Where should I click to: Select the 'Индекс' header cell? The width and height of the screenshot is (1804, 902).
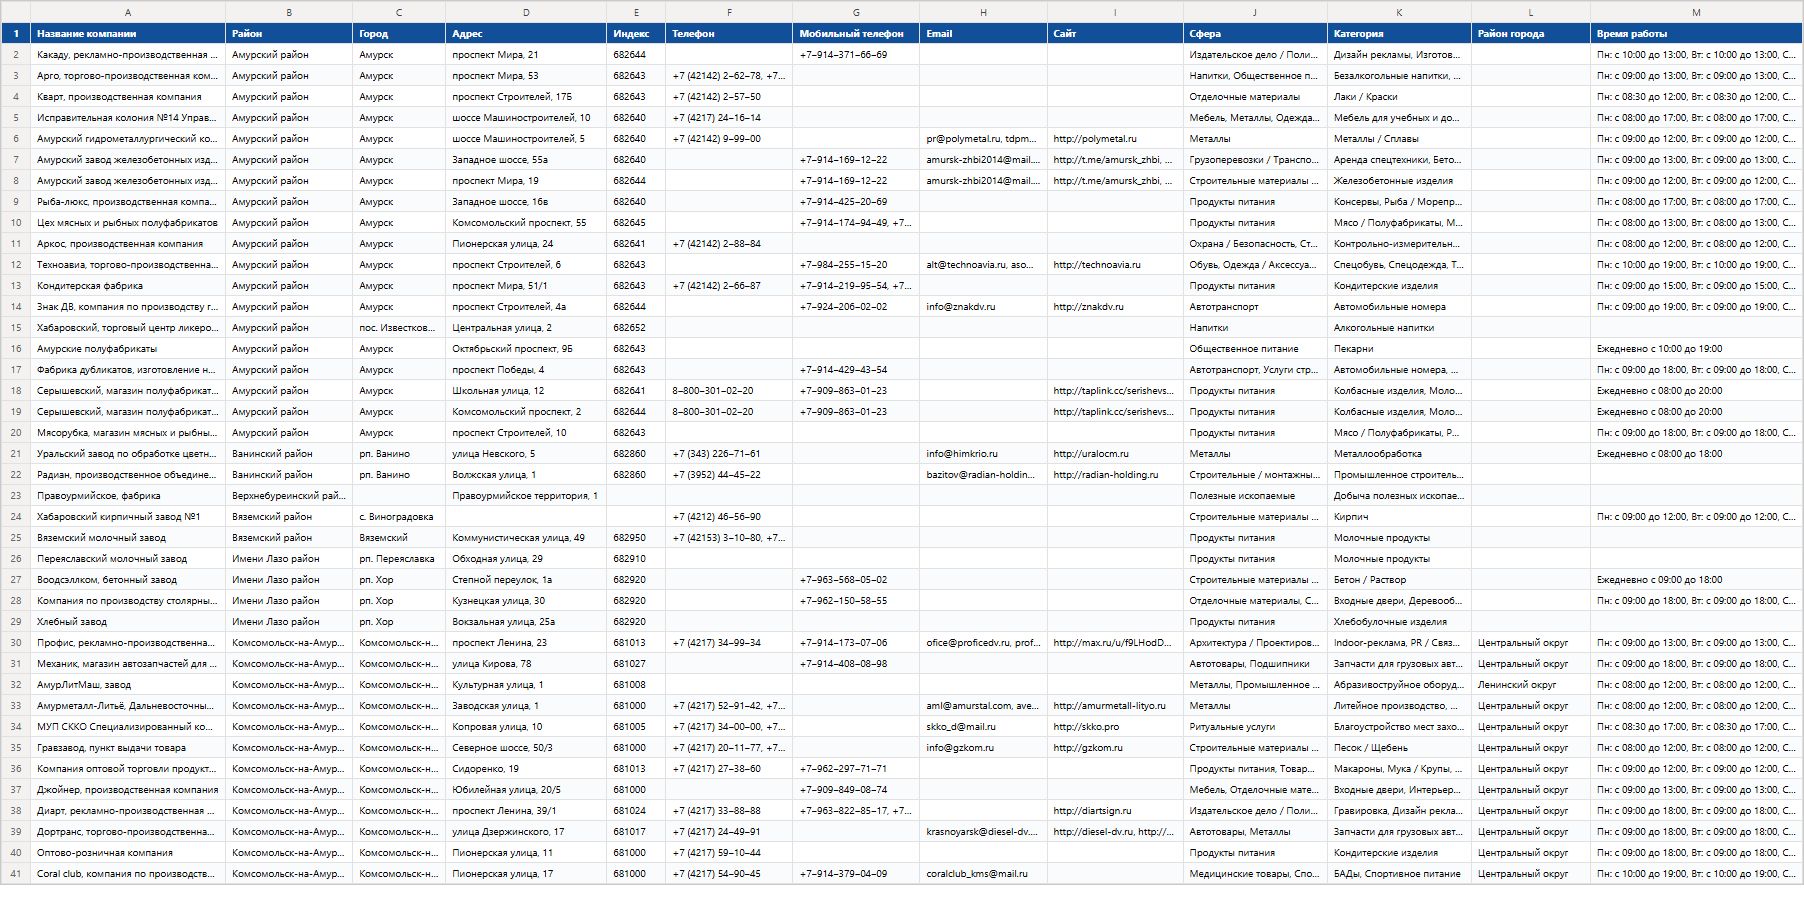point(636,33)
